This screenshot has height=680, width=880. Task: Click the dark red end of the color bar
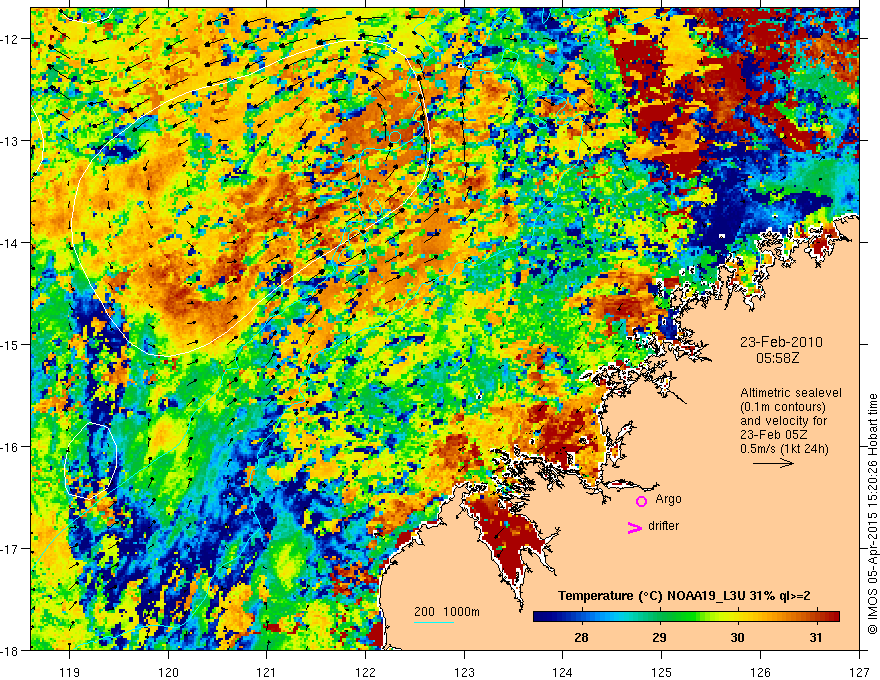point(831,617)
